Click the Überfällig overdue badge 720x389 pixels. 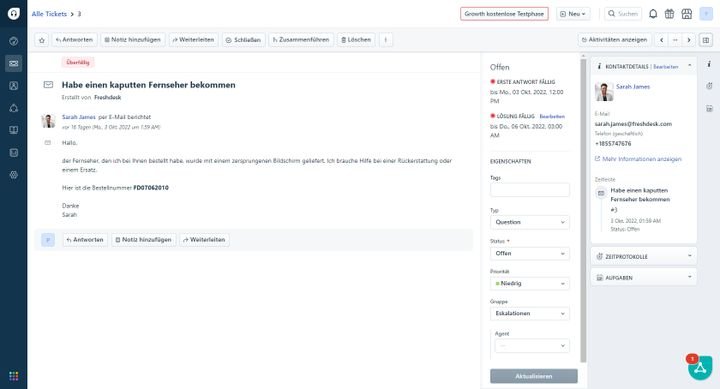point(78,62)
